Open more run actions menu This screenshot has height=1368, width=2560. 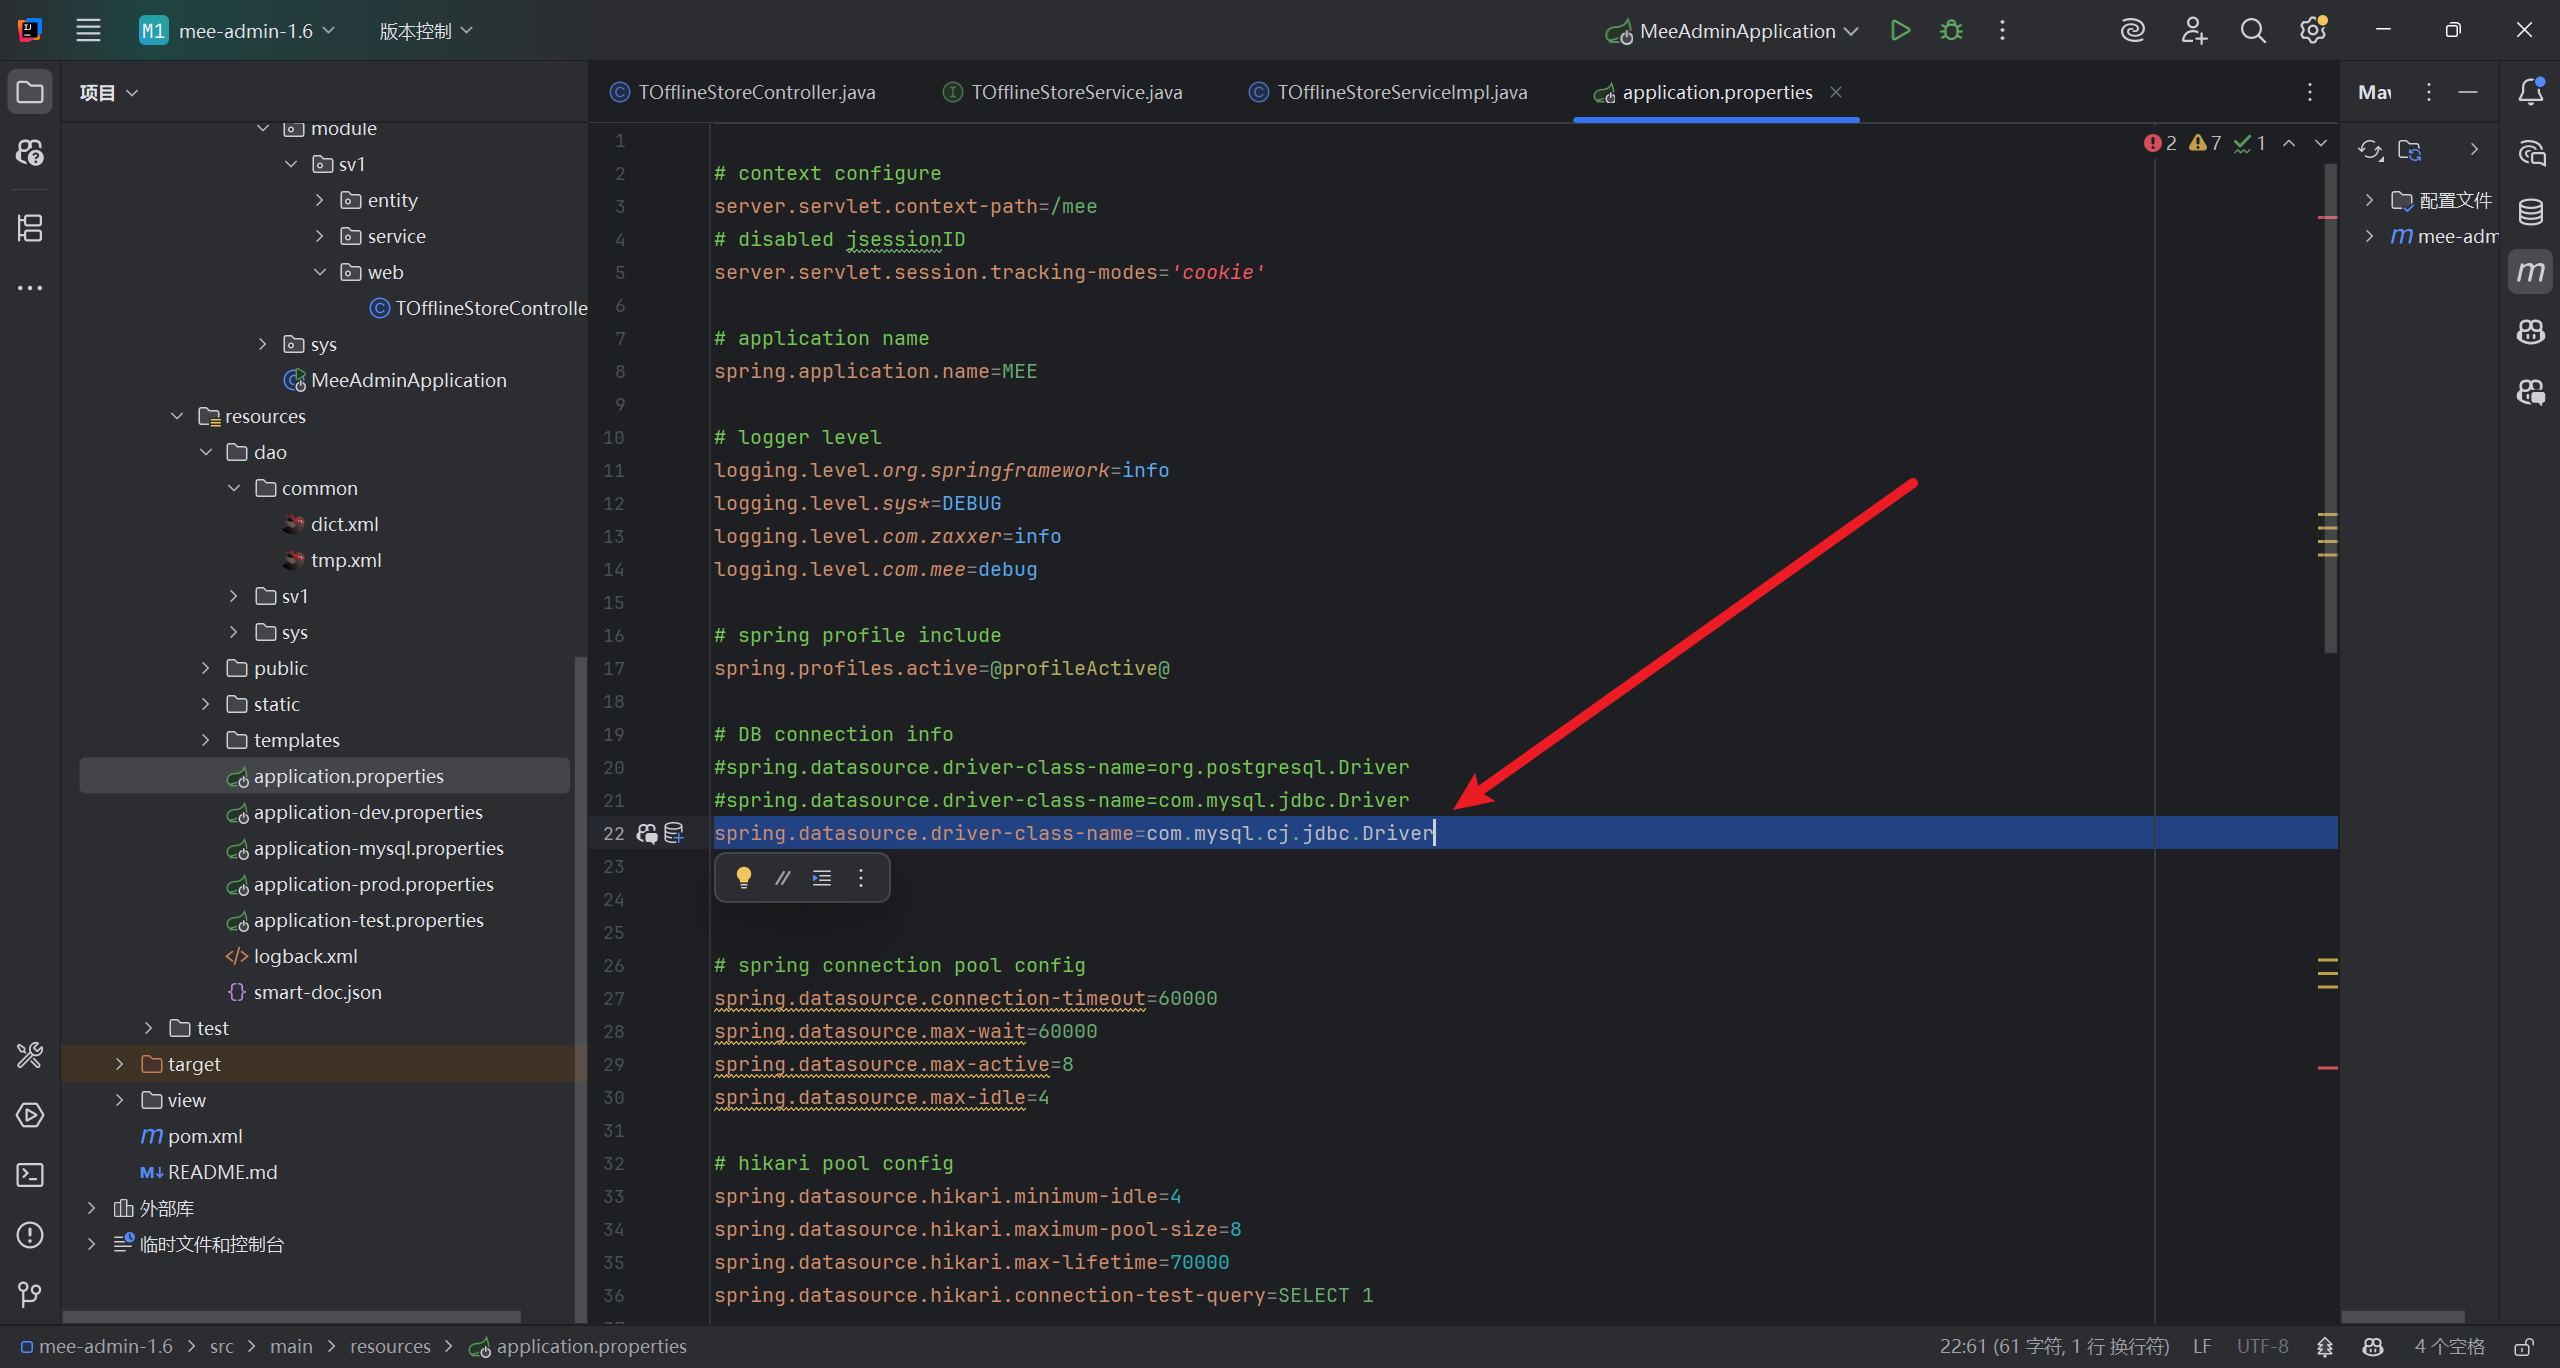coord(2002,30)
